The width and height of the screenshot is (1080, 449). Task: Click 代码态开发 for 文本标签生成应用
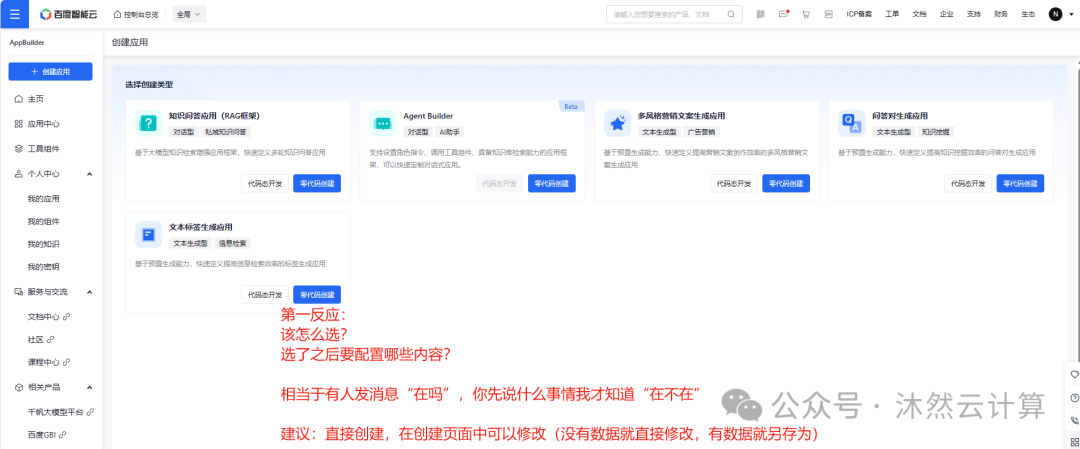[265, 295]
